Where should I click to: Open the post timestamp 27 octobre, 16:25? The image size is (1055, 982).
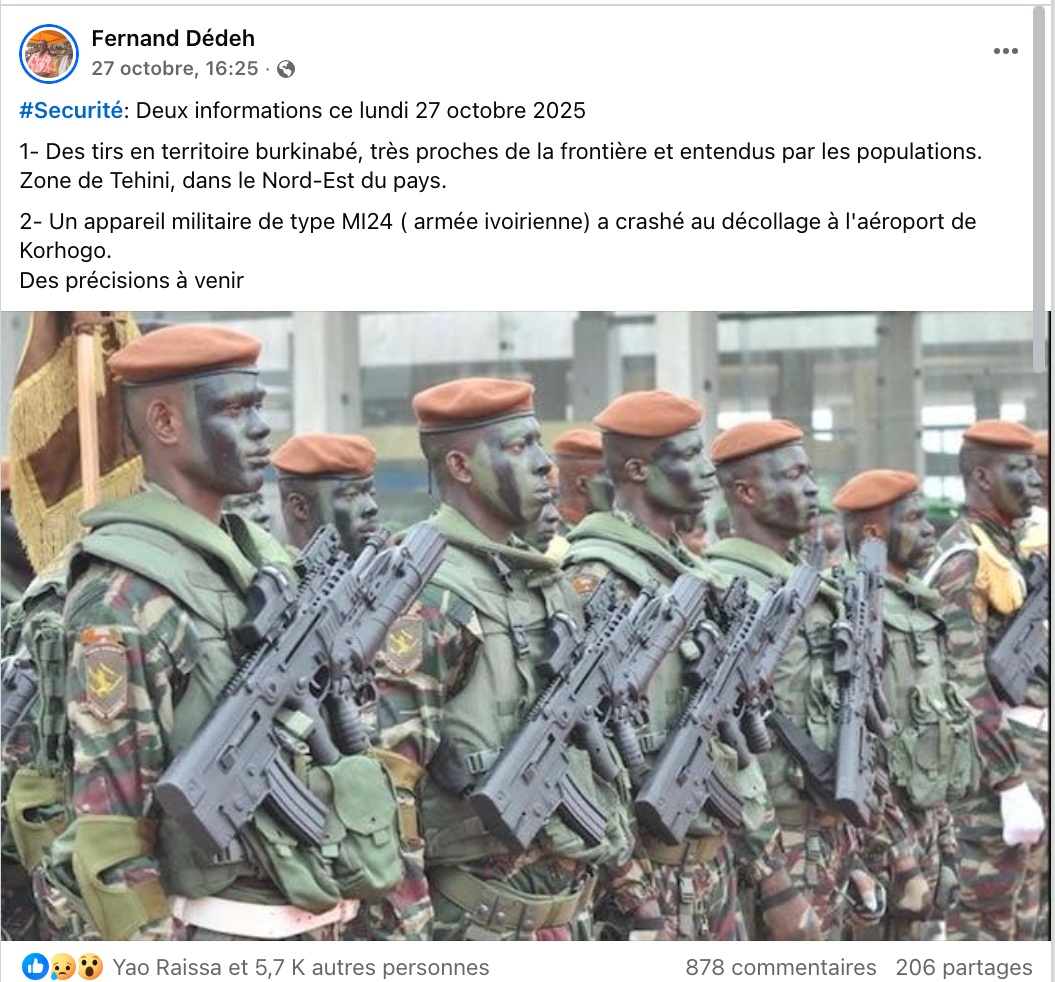click(x=175, y=69)
